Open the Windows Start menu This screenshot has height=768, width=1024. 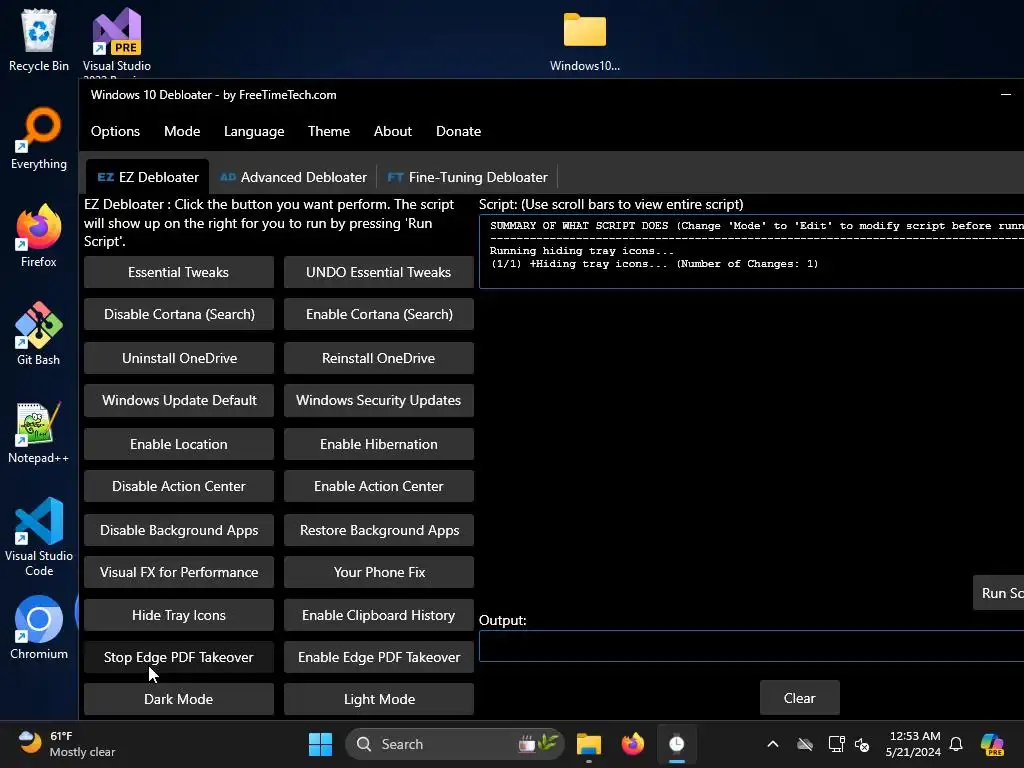point(320,744)
